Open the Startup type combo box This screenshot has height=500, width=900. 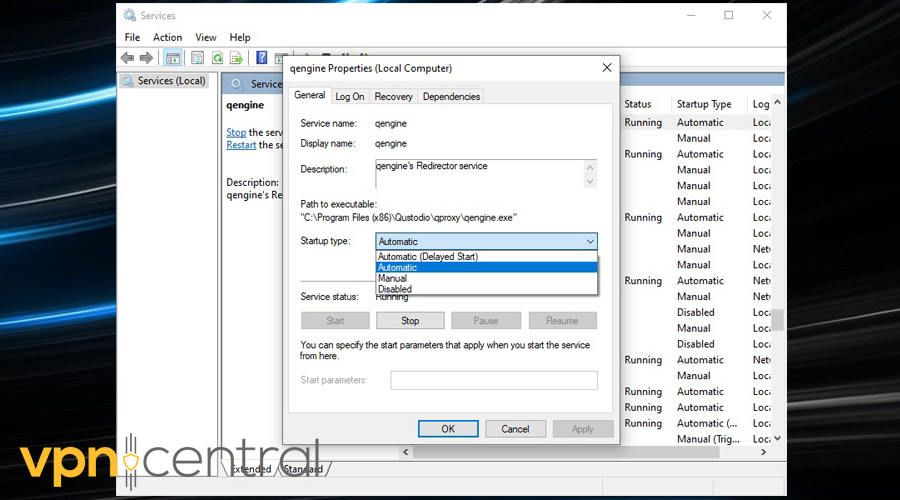[x=486, y=241]
